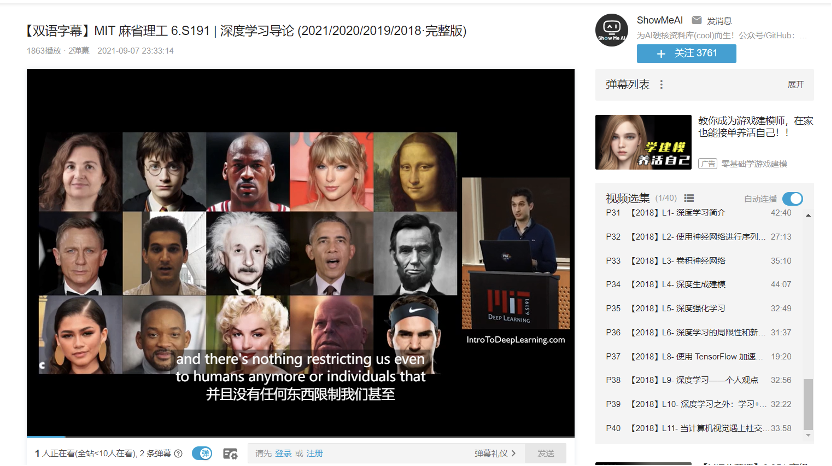The height and width of the screenshot is (466, 832).
Task: Click the danmaku text input field
Action: pos(386,453)
